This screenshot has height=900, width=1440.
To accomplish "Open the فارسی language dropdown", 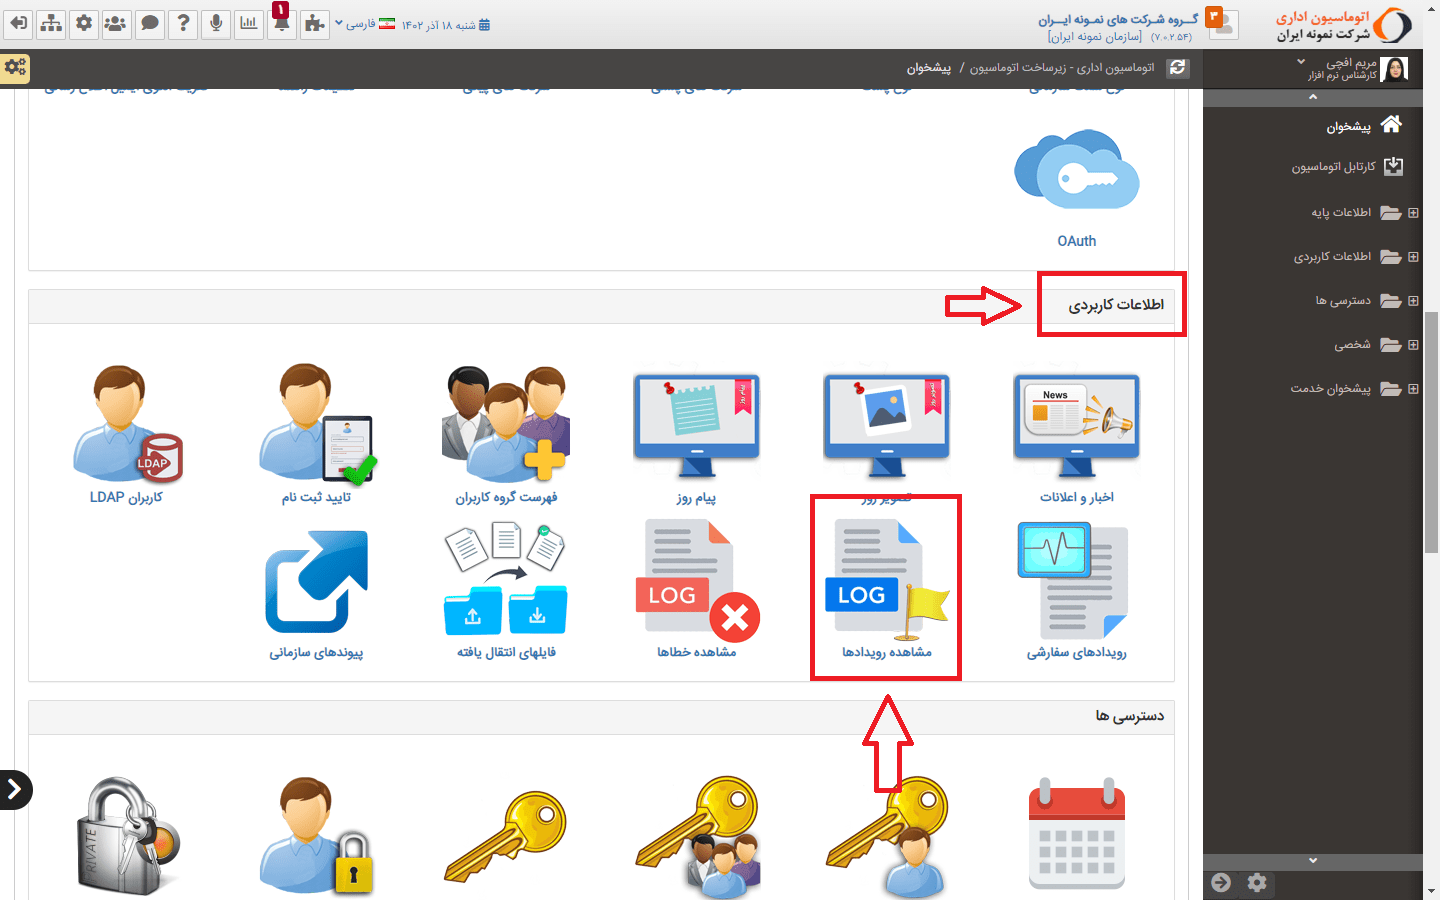I will point(364,24).
